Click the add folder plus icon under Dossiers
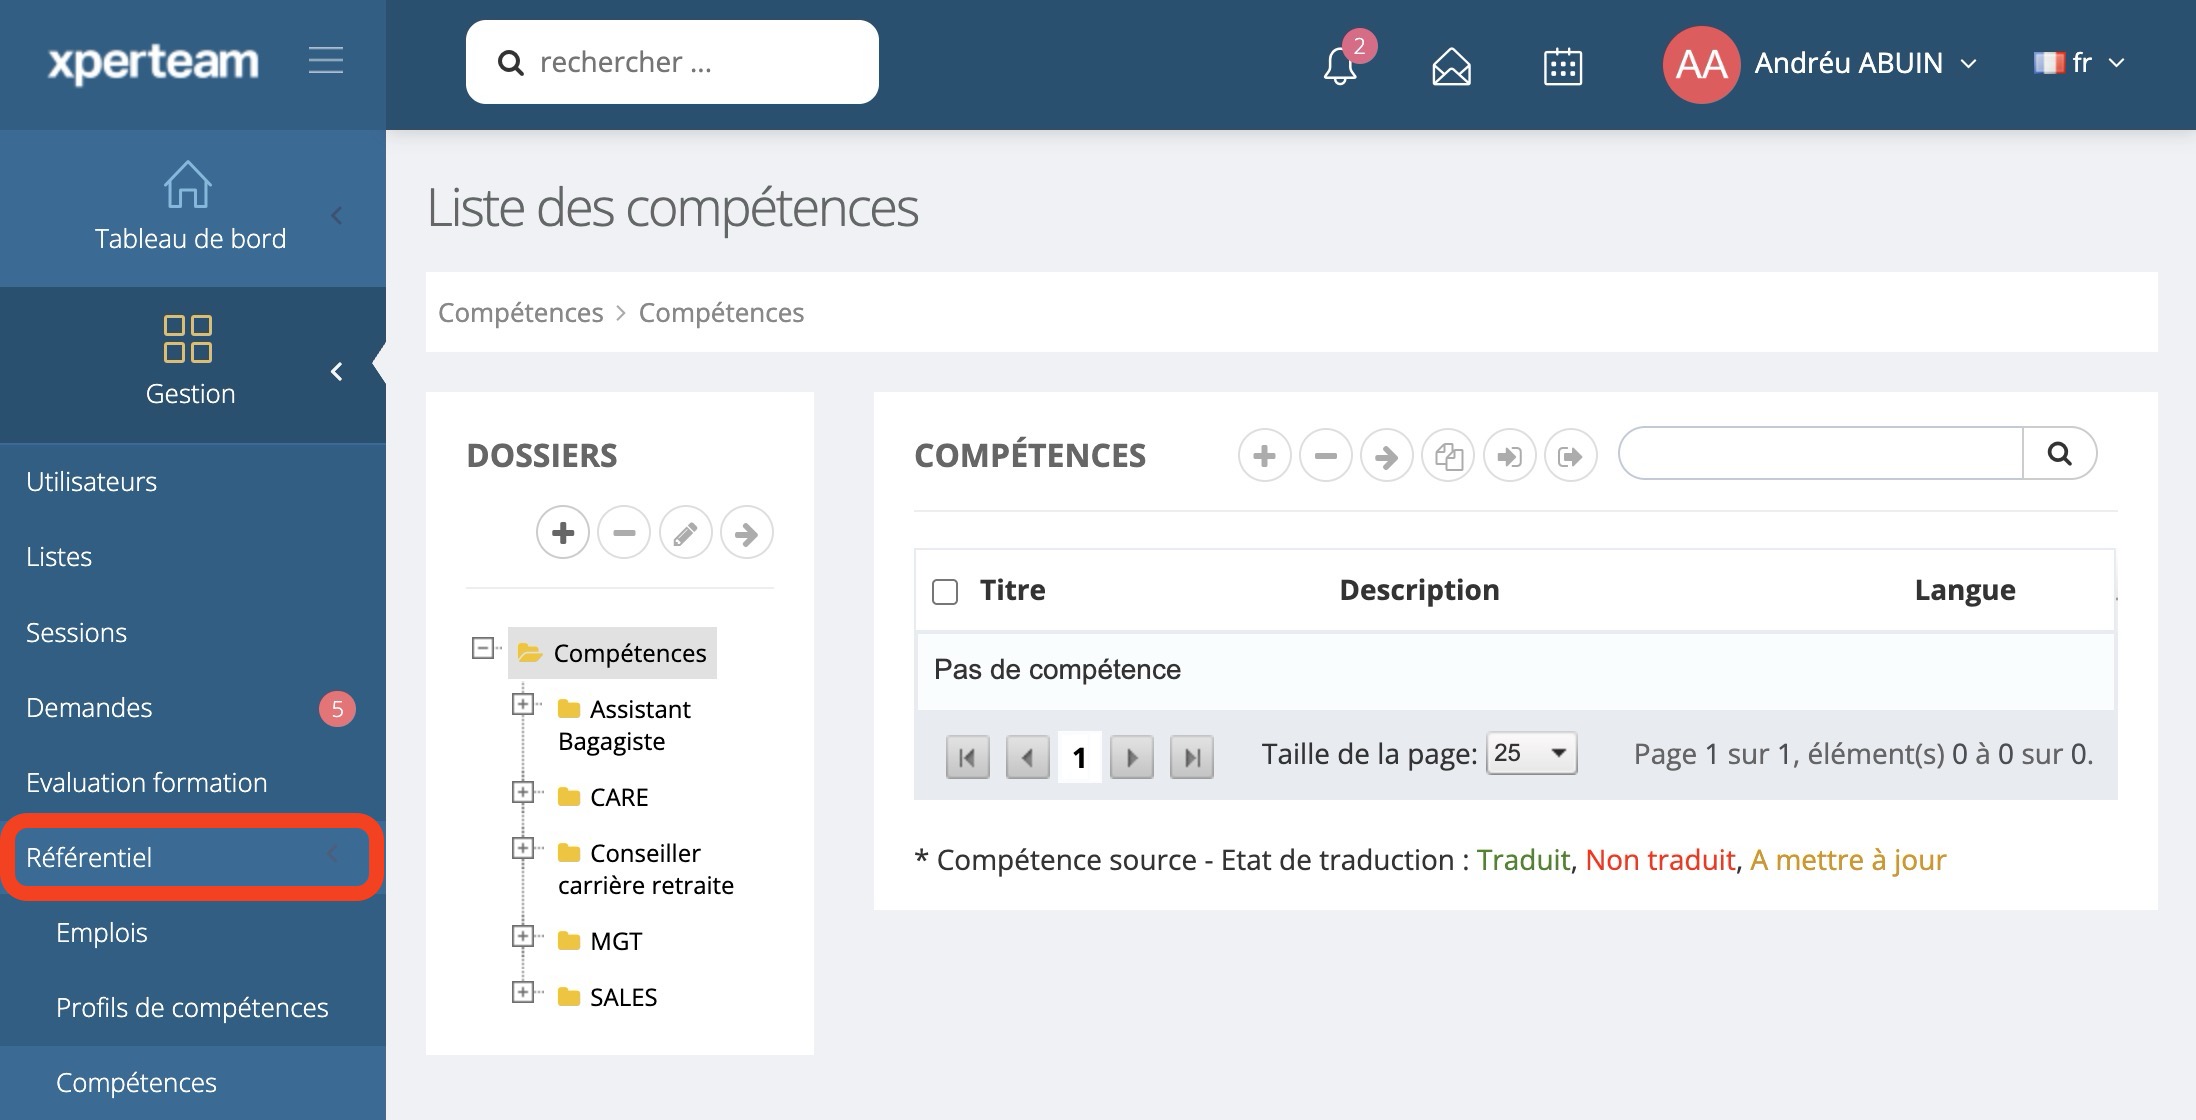Screen dimensions: 2196x1120 563,533
